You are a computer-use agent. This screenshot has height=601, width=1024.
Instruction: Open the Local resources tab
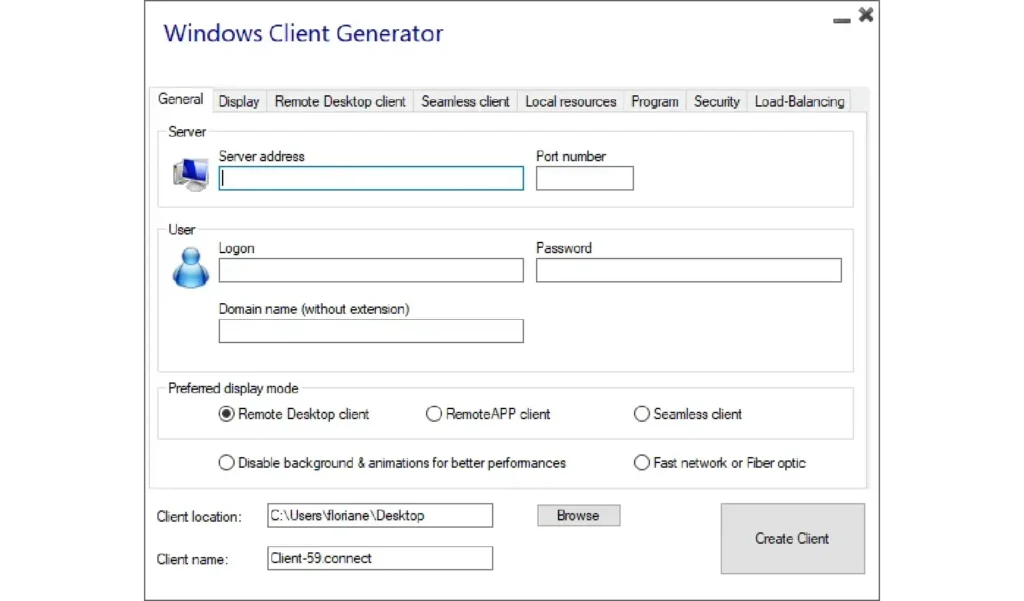tap(570, 101)
